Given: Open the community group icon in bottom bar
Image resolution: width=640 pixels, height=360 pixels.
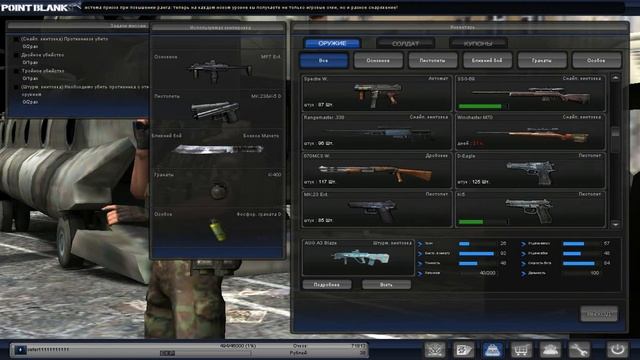Looking at the screenshot, I should pos(550,350).
